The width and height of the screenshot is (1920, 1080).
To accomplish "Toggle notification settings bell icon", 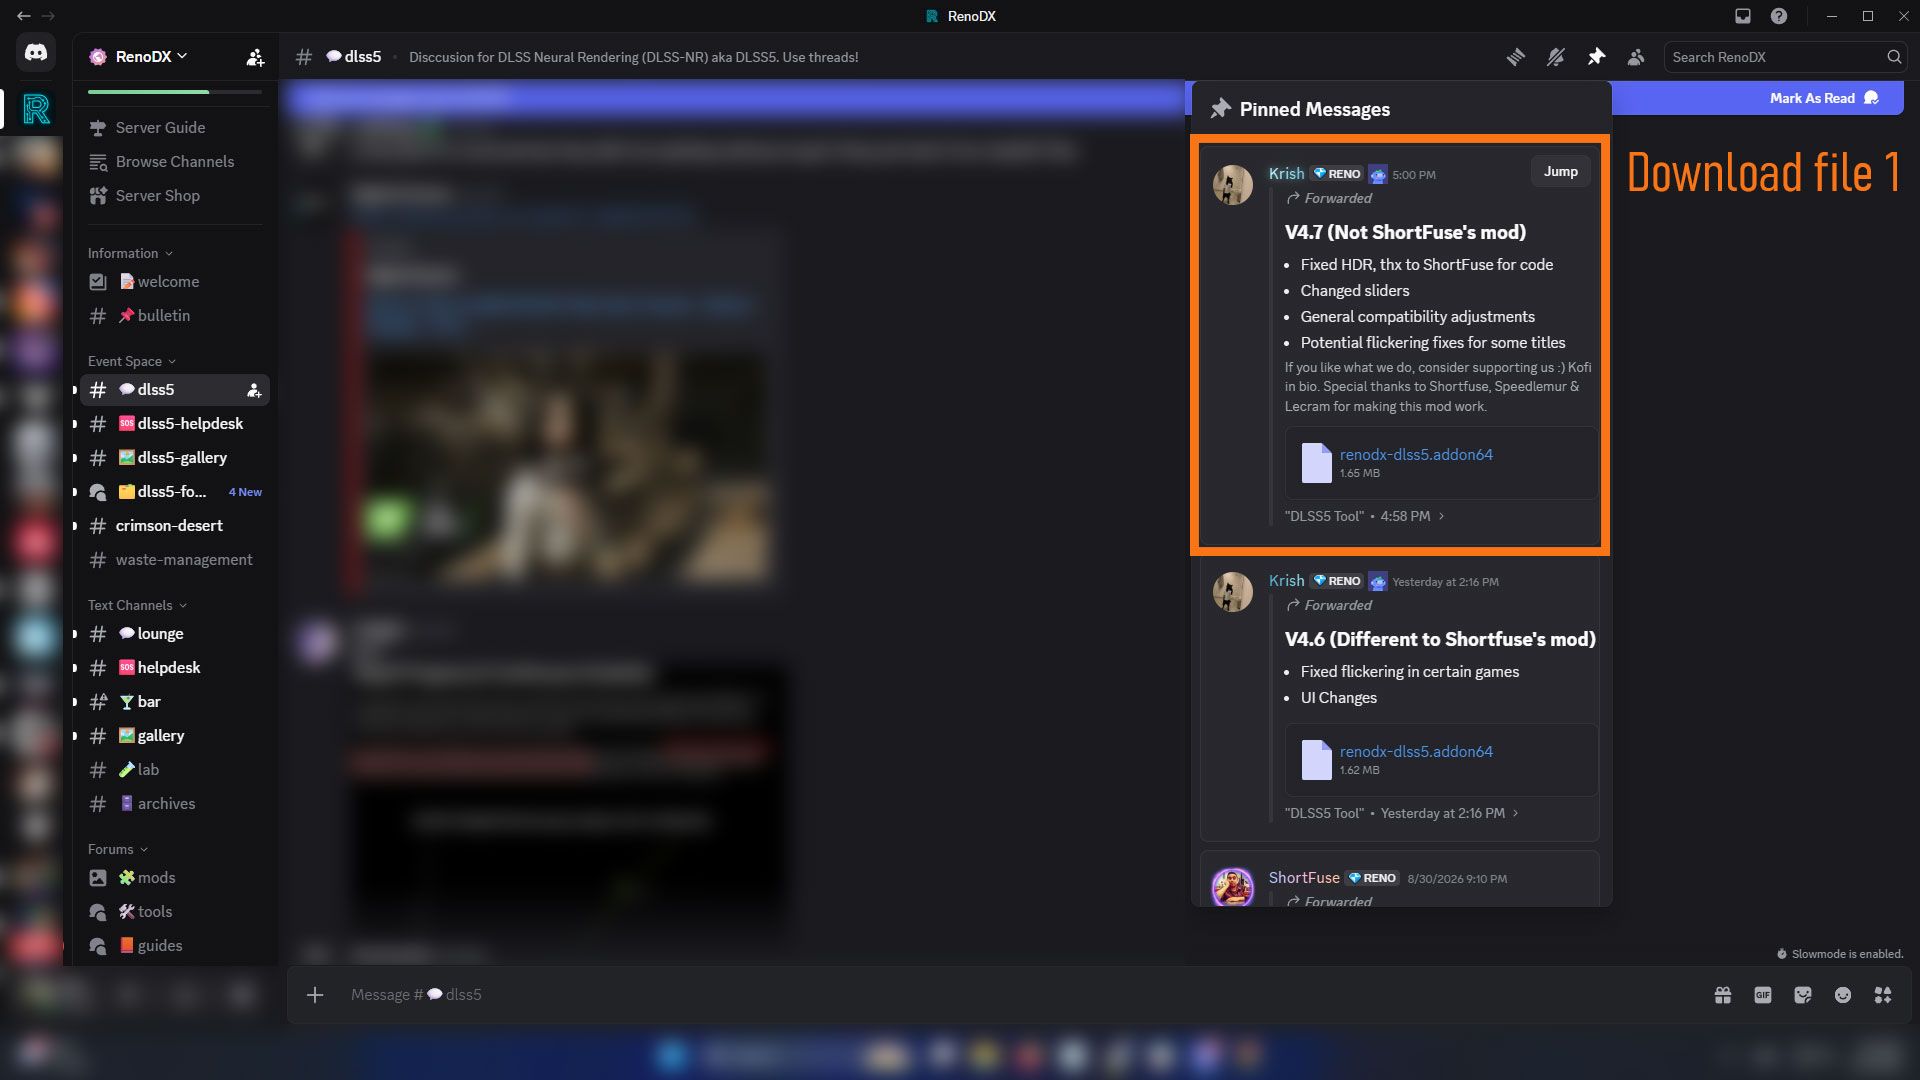I will tap(1556, 57).
